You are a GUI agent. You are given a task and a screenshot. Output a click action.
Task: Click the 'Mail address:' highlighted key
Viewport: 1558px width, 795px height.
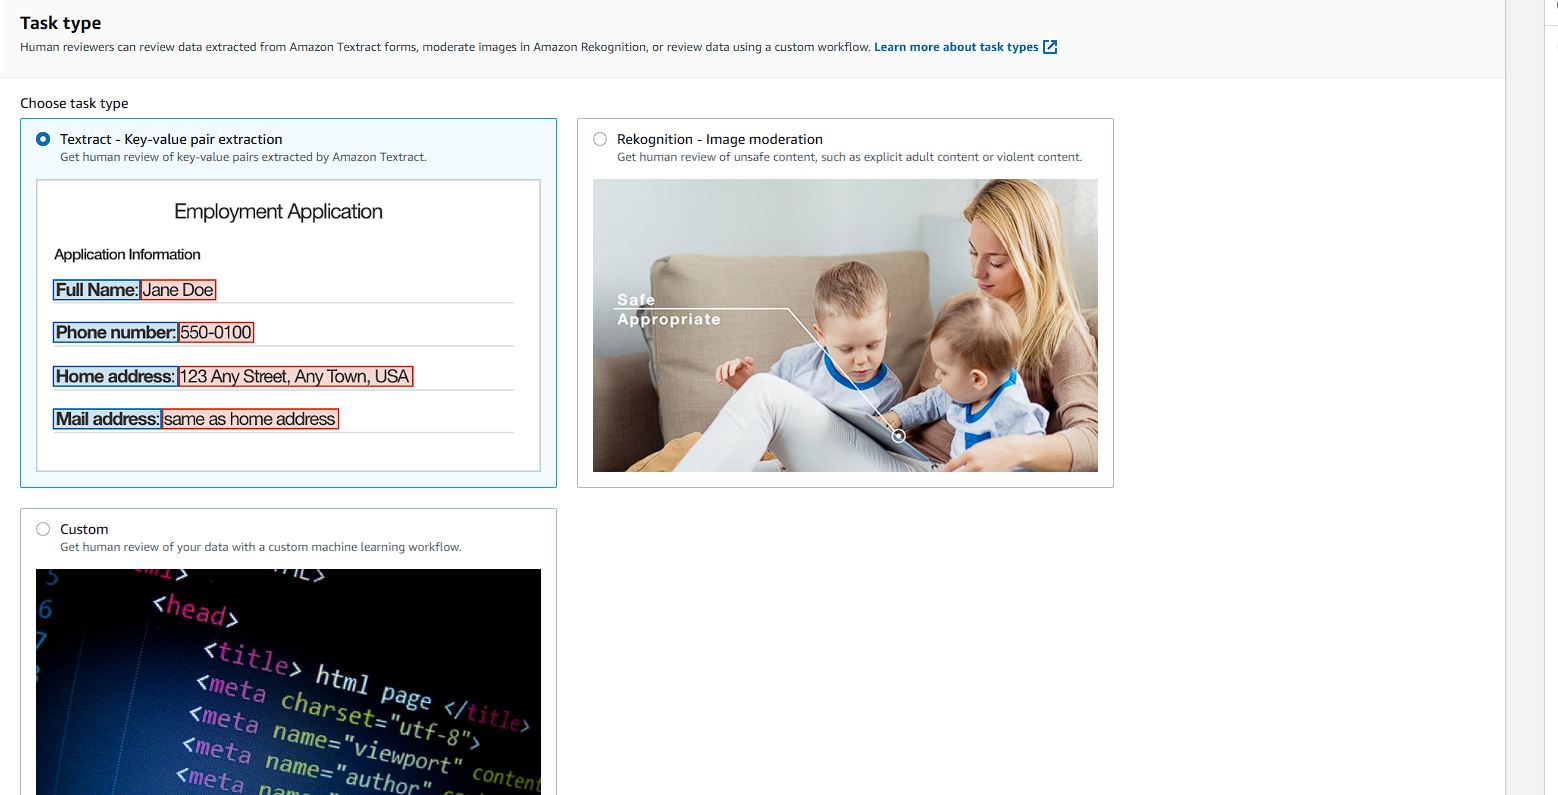click(x=107, y=419)
